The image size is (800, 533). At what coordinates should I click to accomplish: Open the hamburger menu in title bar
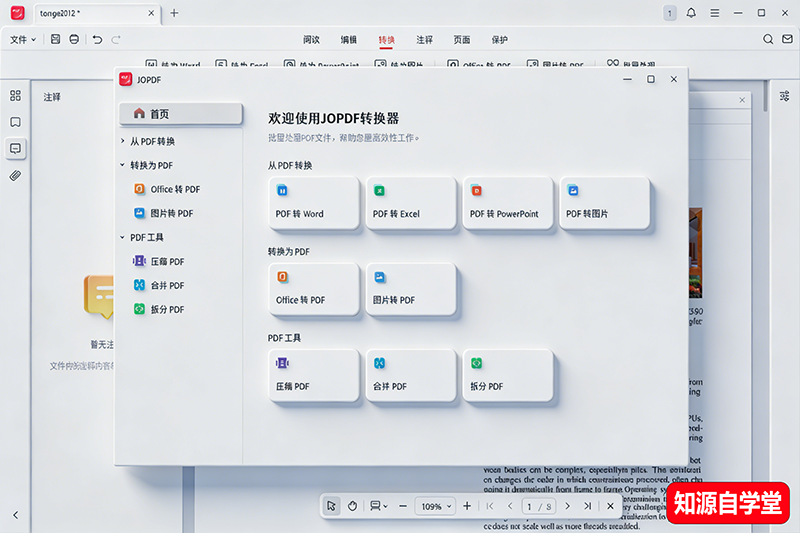click(x=715, y=13)
